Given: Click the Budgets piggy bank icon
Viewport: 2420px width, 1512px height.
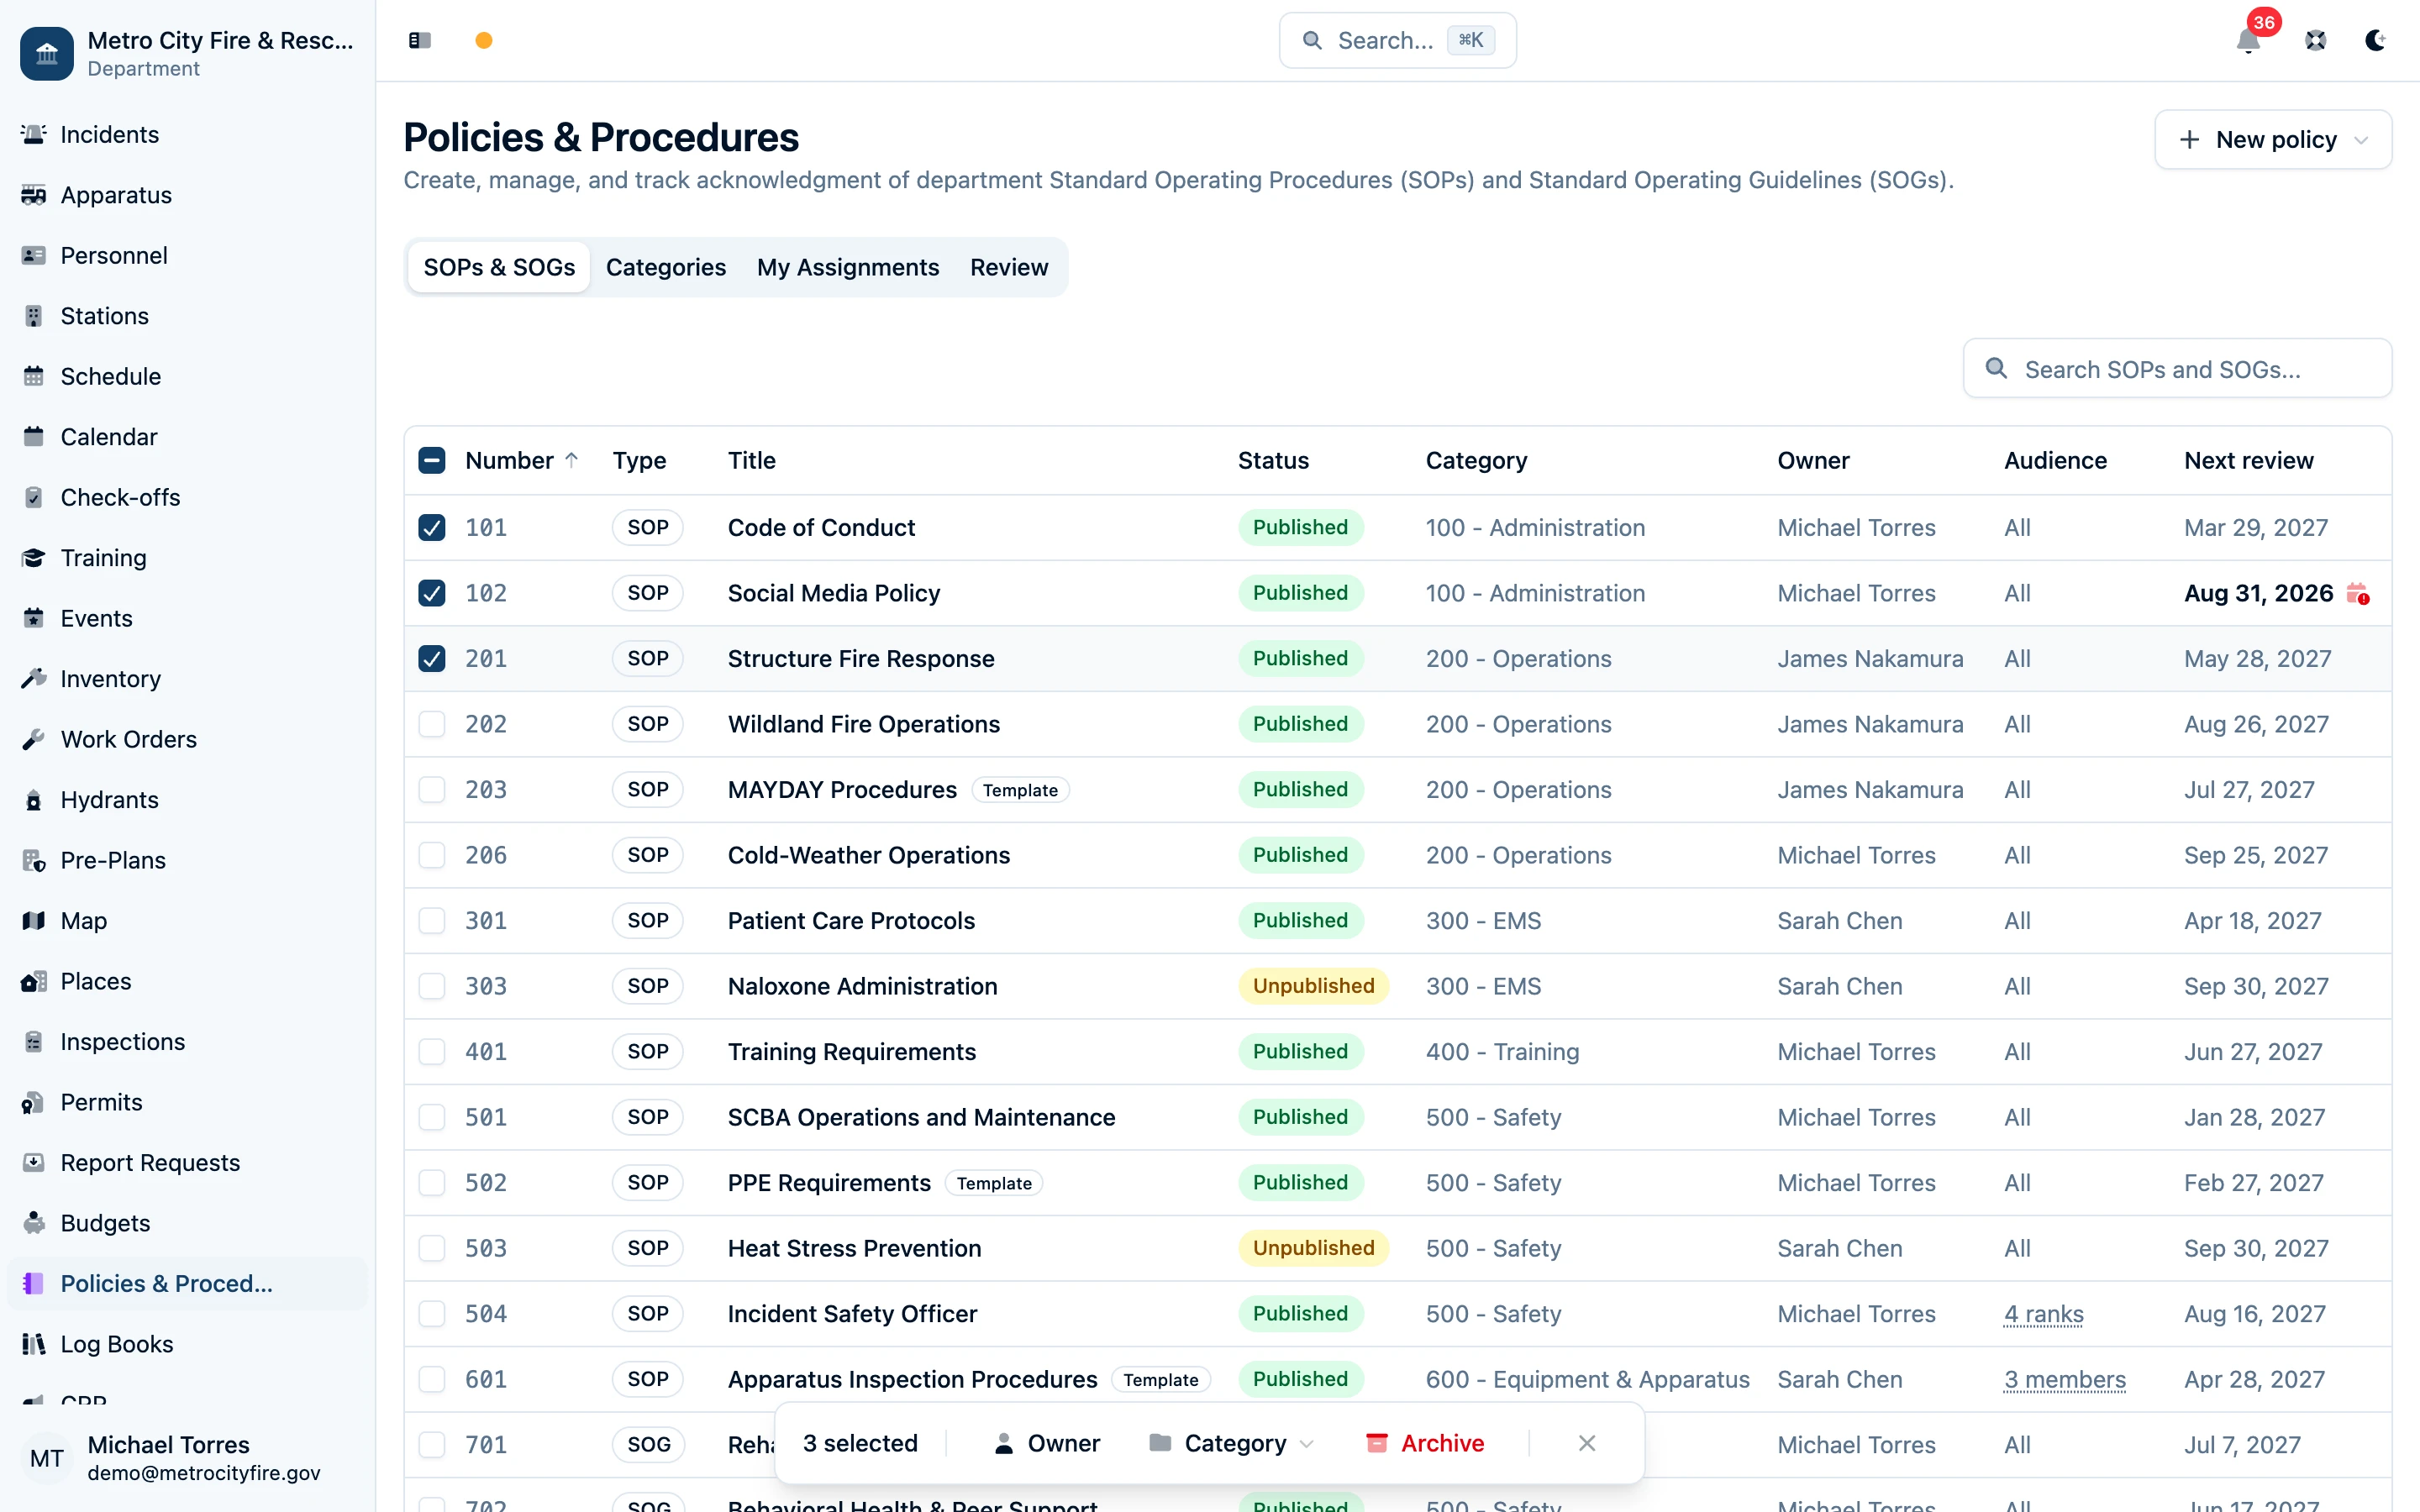Looking at the screenshot, I should tap(34, 1223).
